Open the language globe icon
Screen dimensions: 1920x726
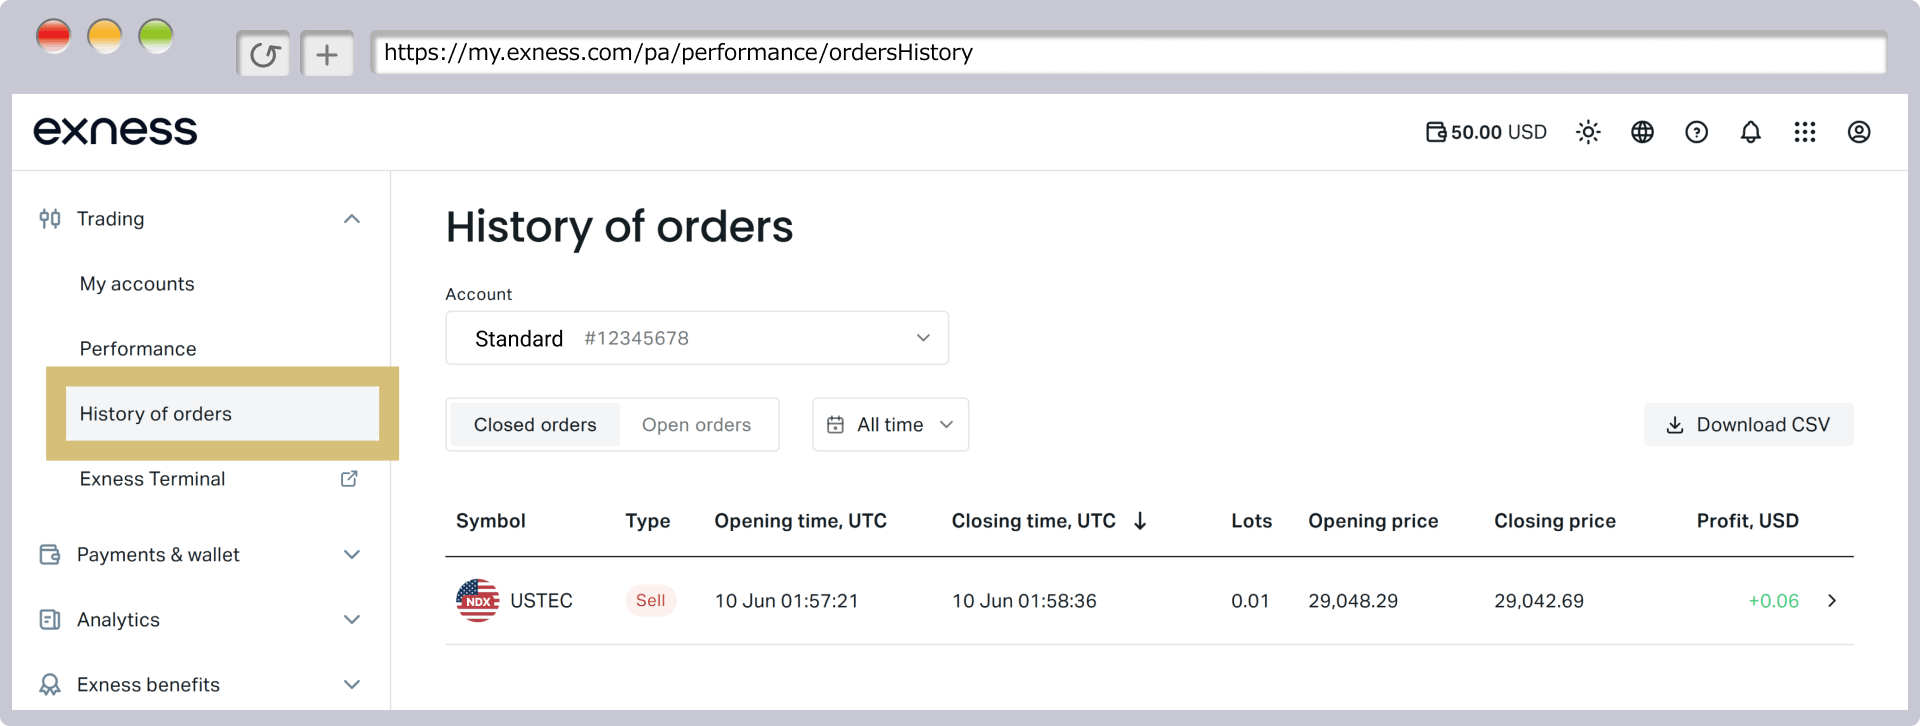[x=1642, y=132]
